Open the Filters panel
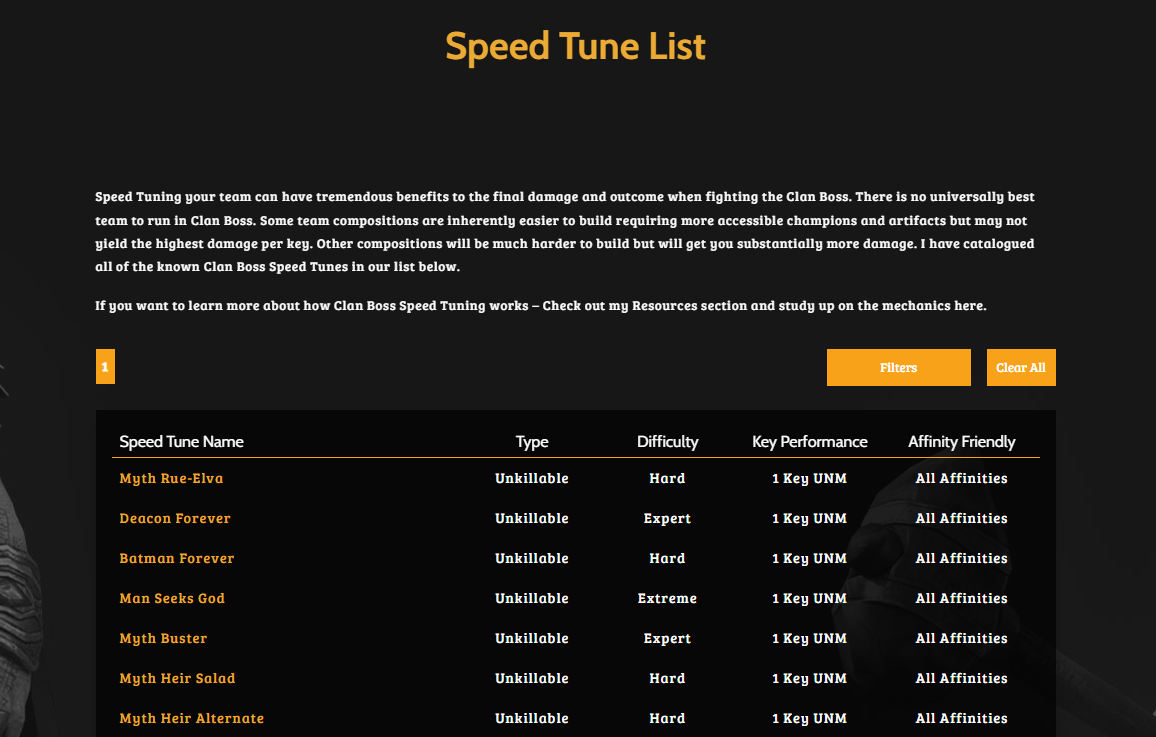The width and height of the screenshot is (1156, 737). tap(898, 367)
